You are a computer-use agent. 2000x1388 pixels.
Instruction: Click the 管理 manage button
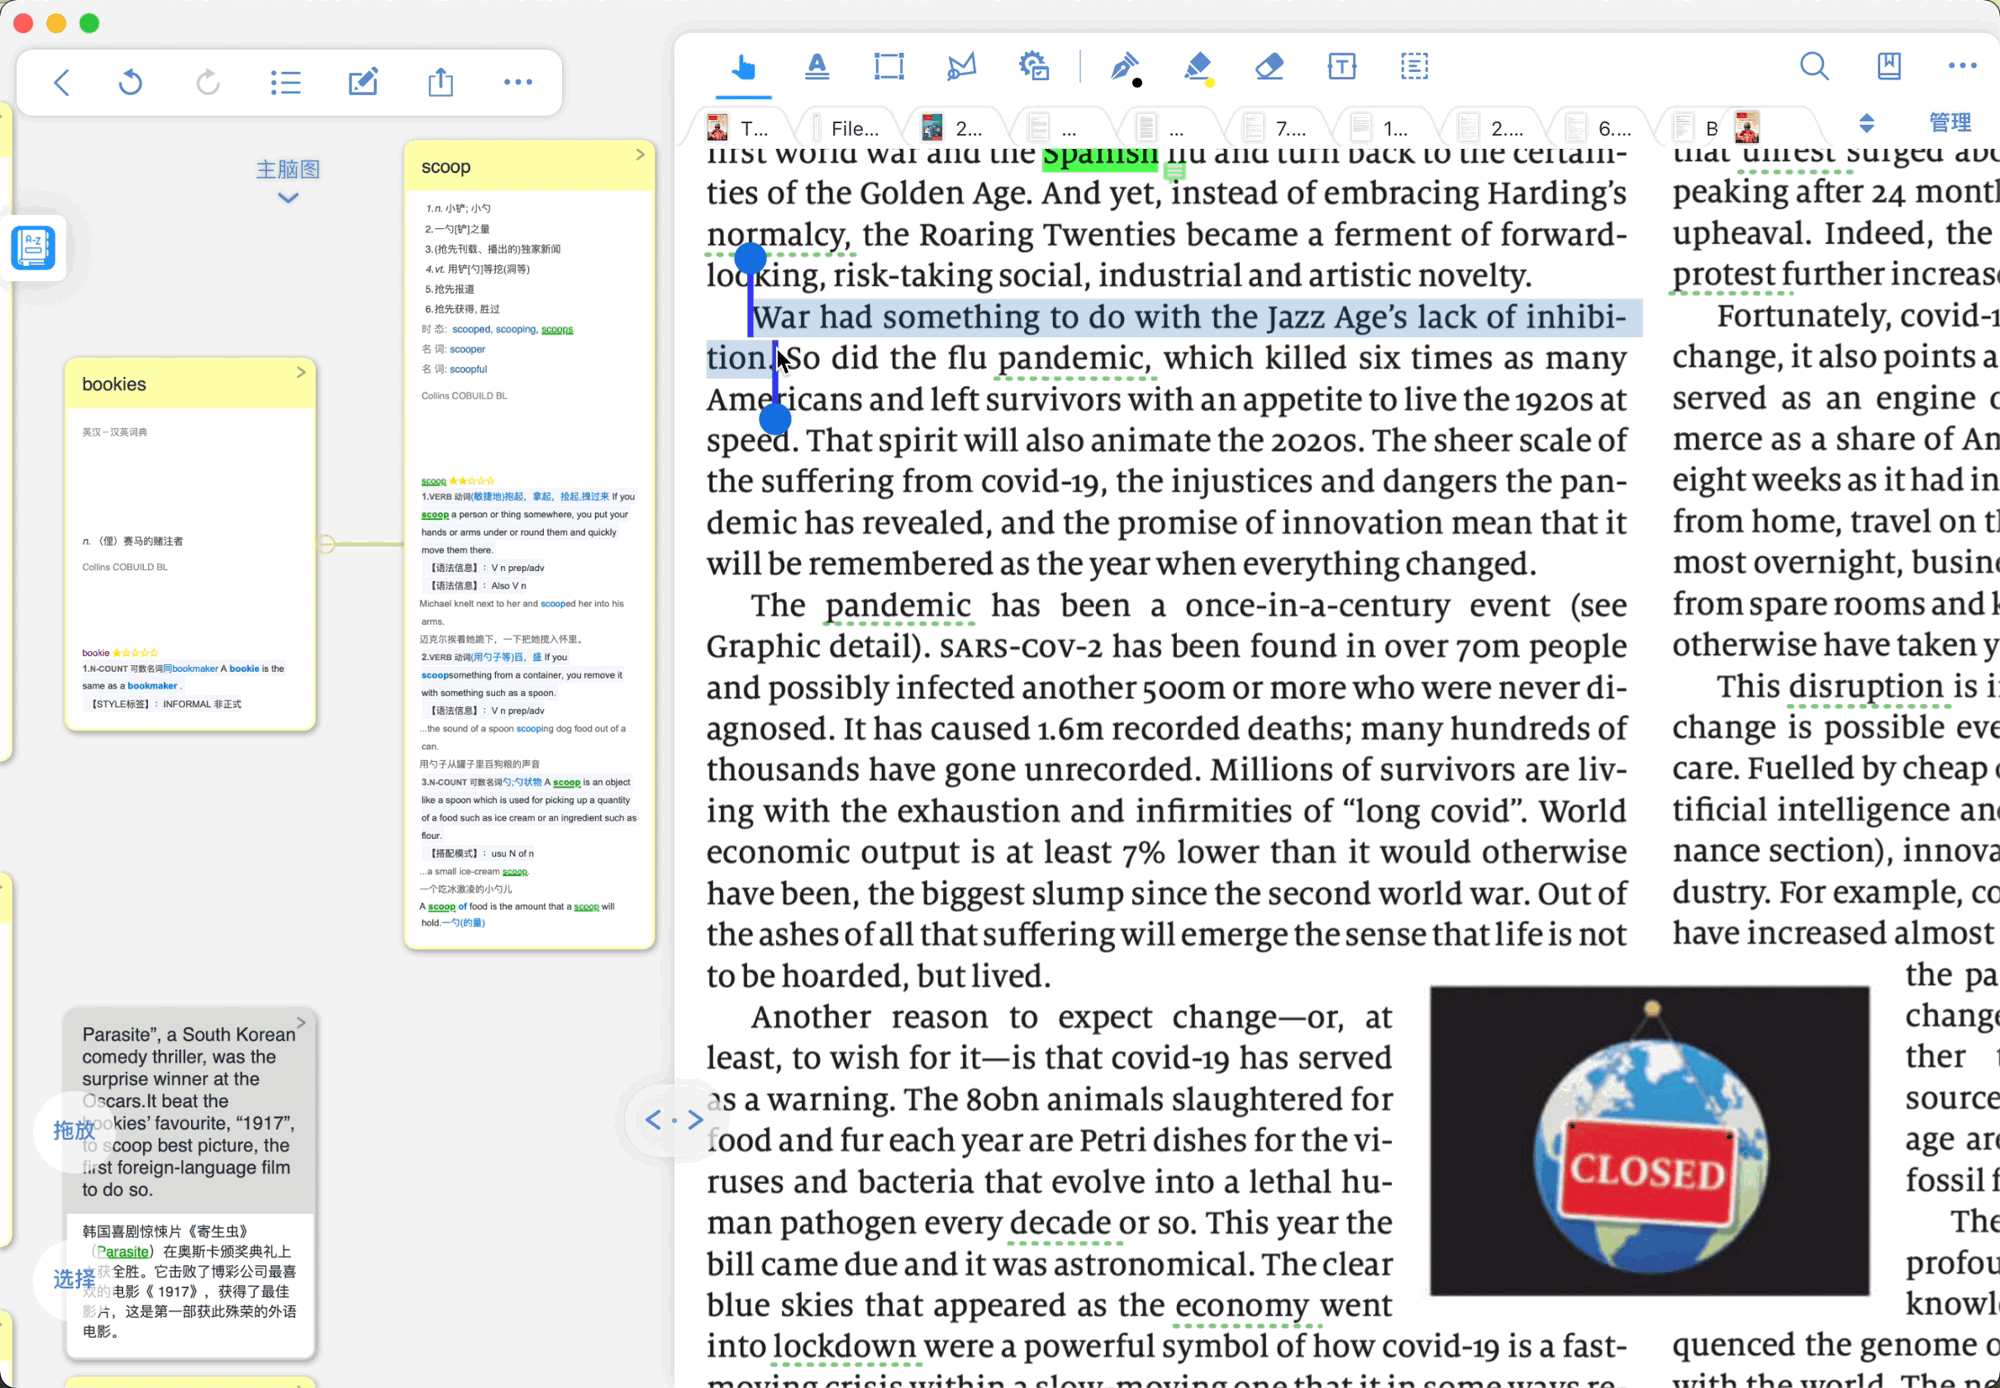(x=1949, y=123)
